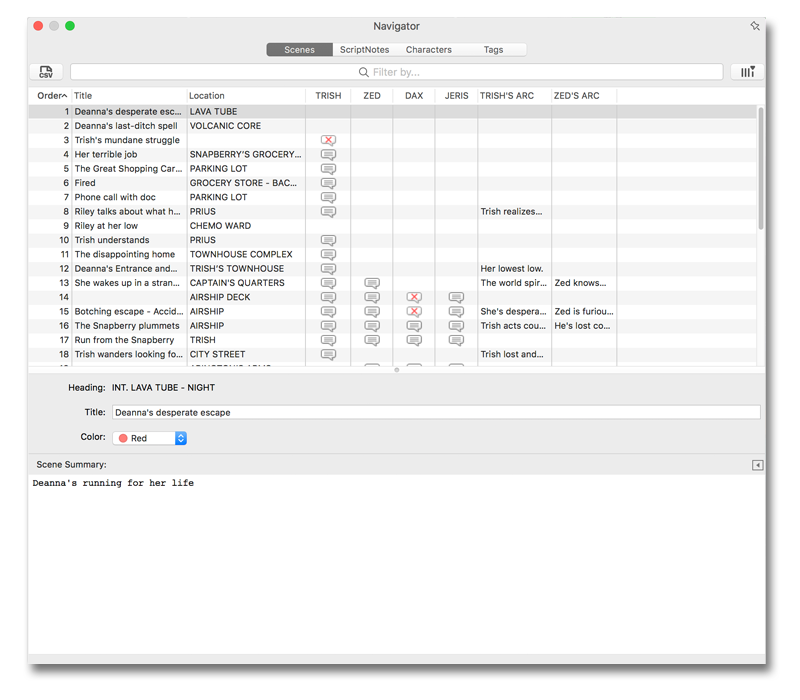Click the pin icon in title bar

click(755, 26)
